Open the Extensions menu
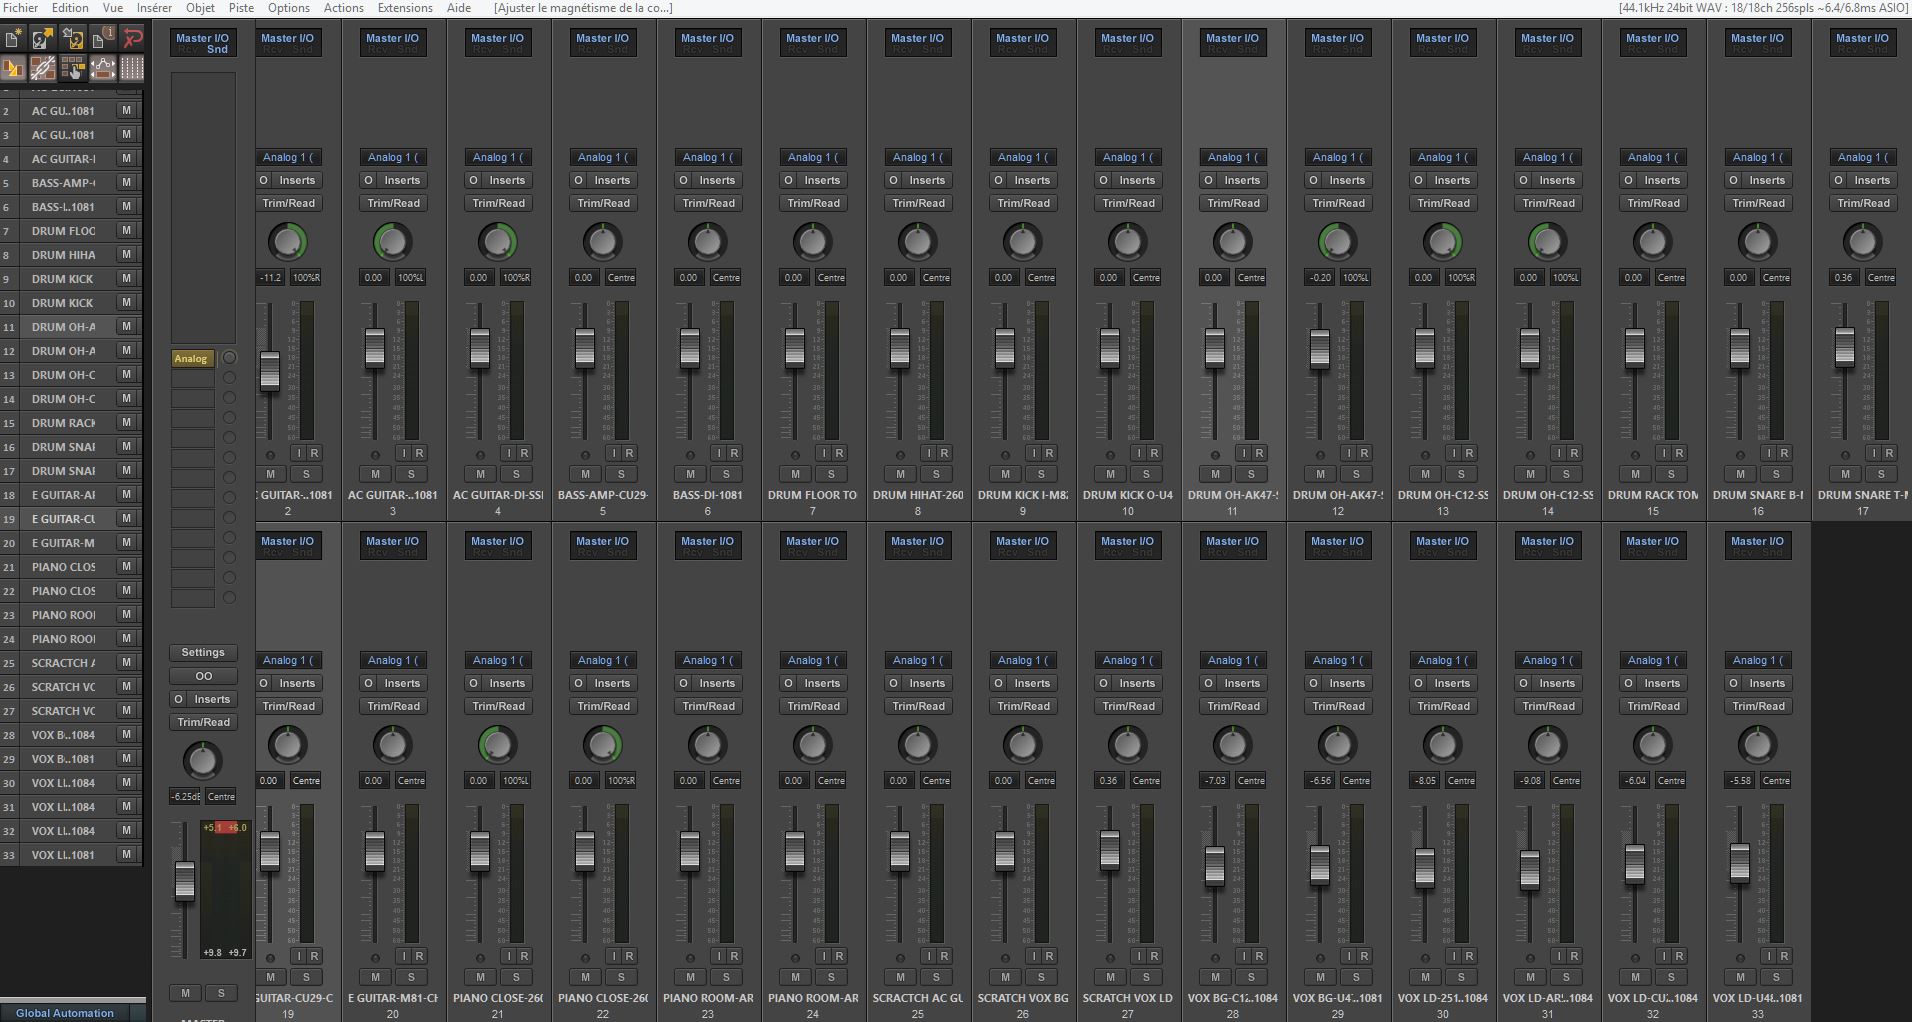 (405, 8)
